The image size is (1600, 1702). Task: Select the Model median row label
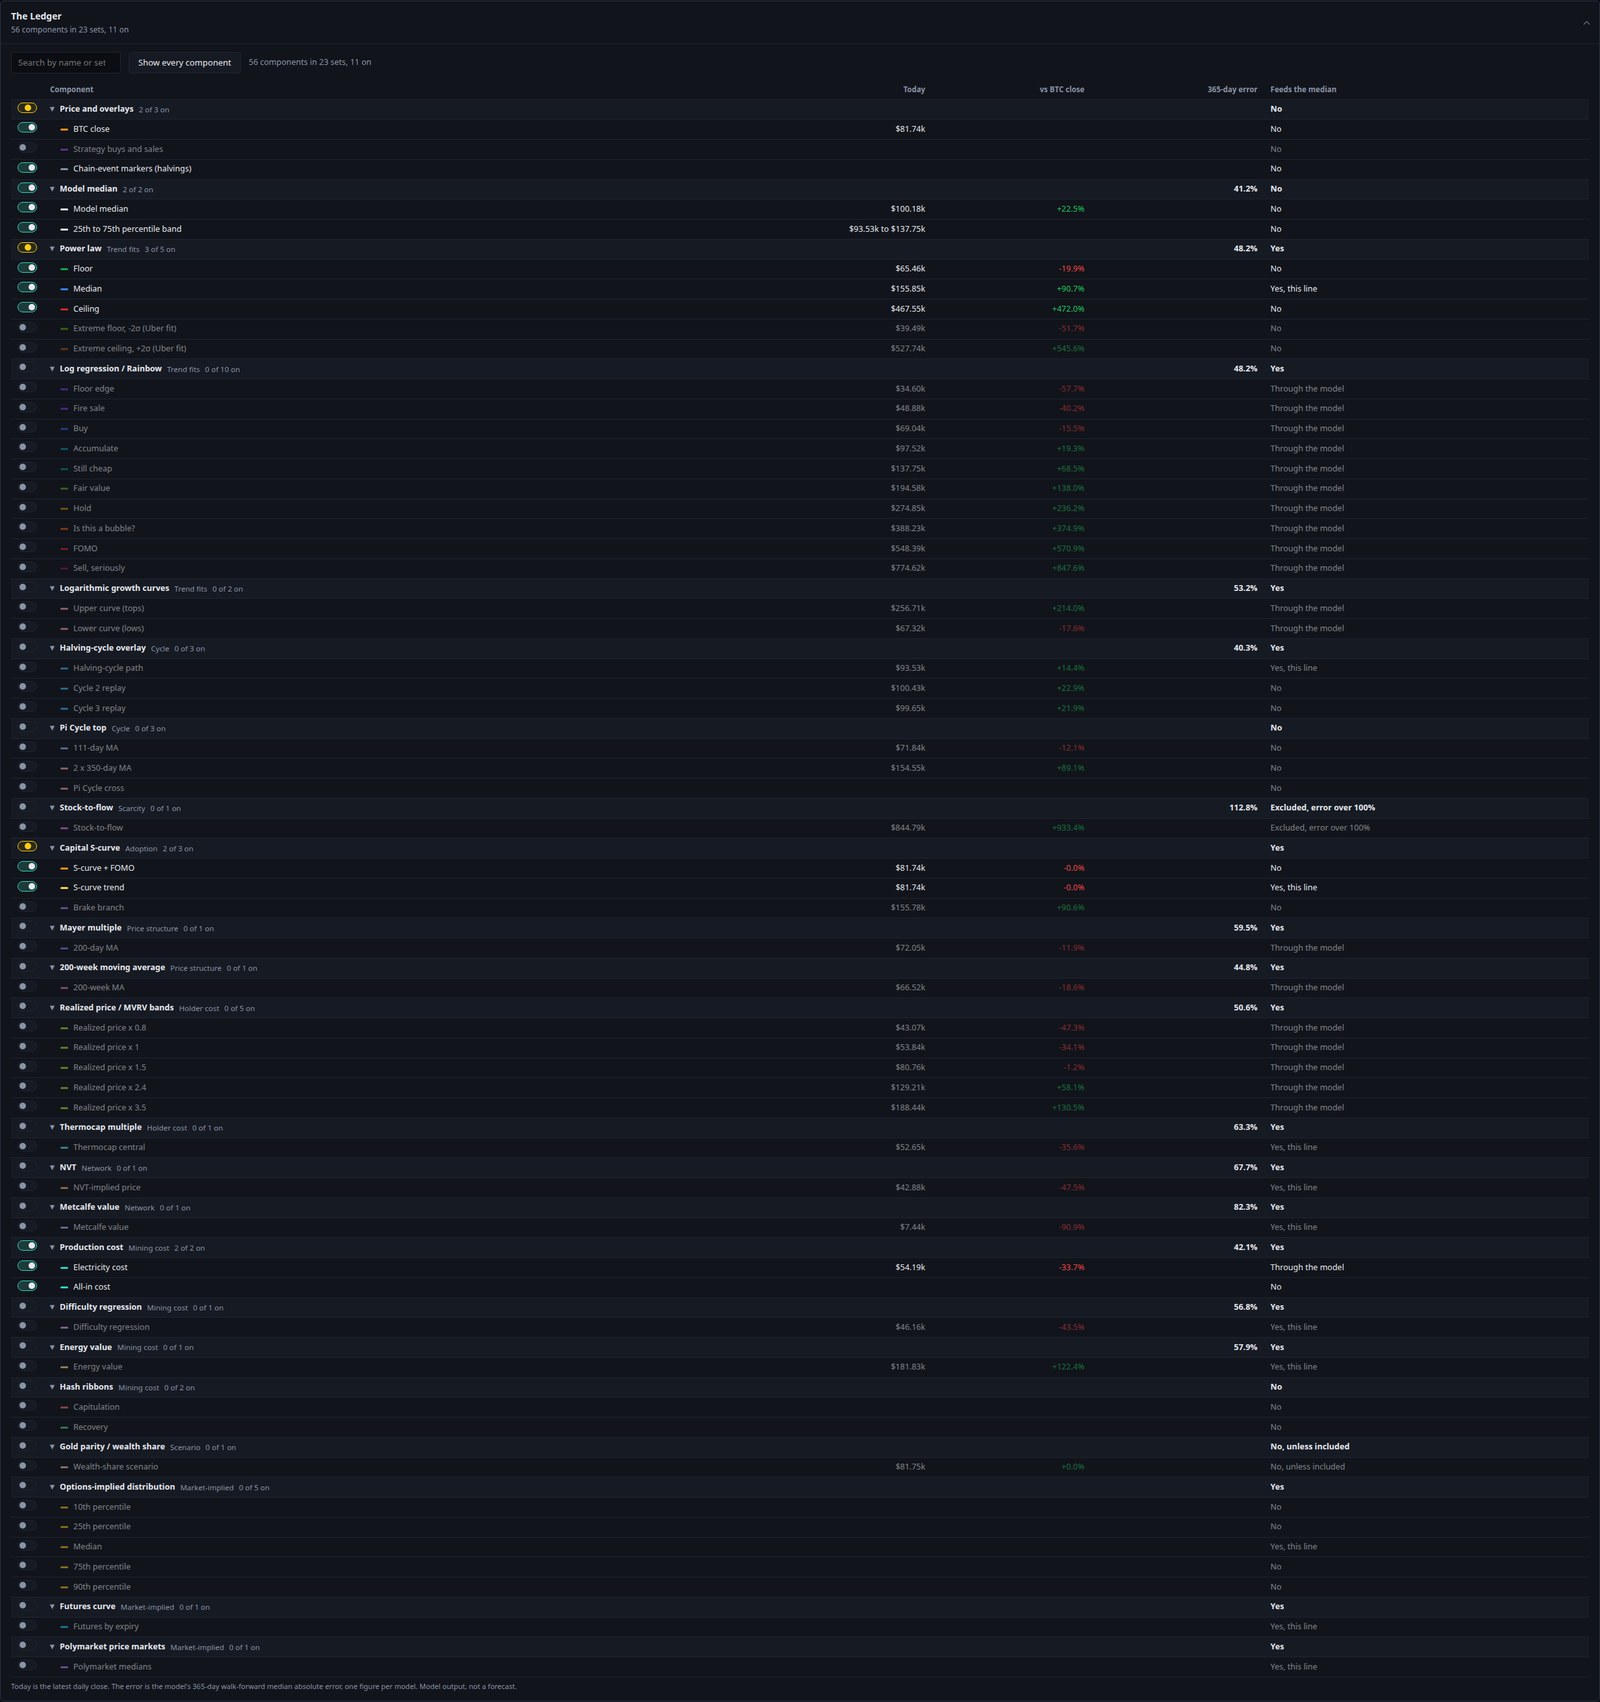(100, 209)
